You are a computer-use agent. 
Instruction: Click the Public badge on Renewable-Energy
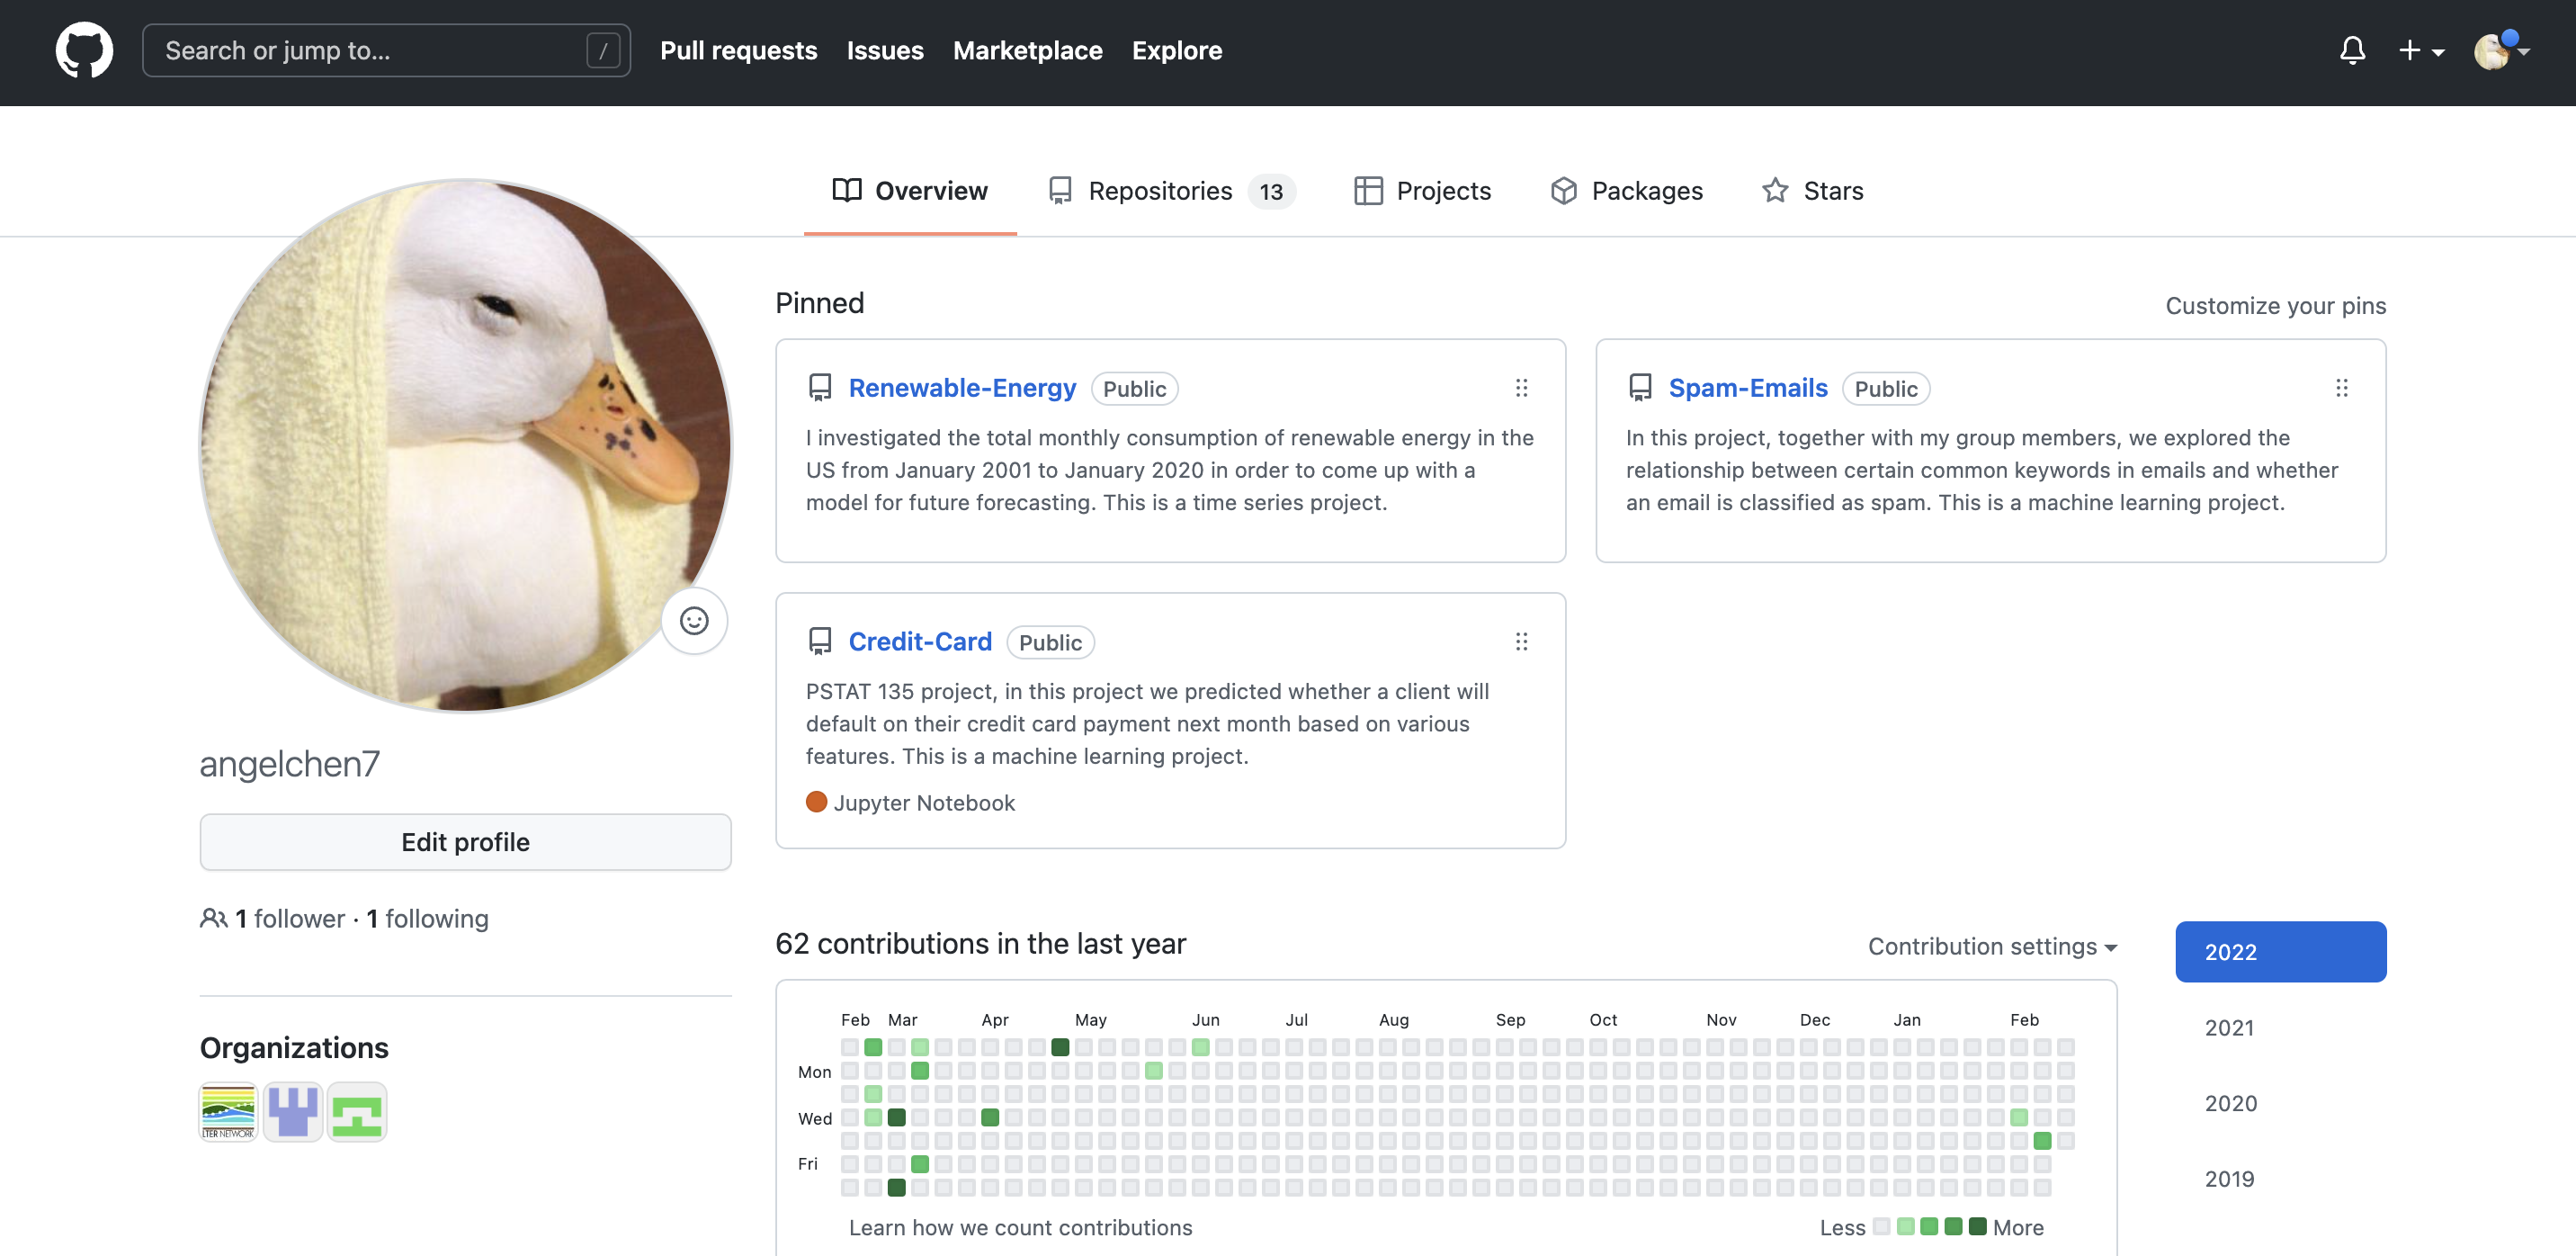1134,389
